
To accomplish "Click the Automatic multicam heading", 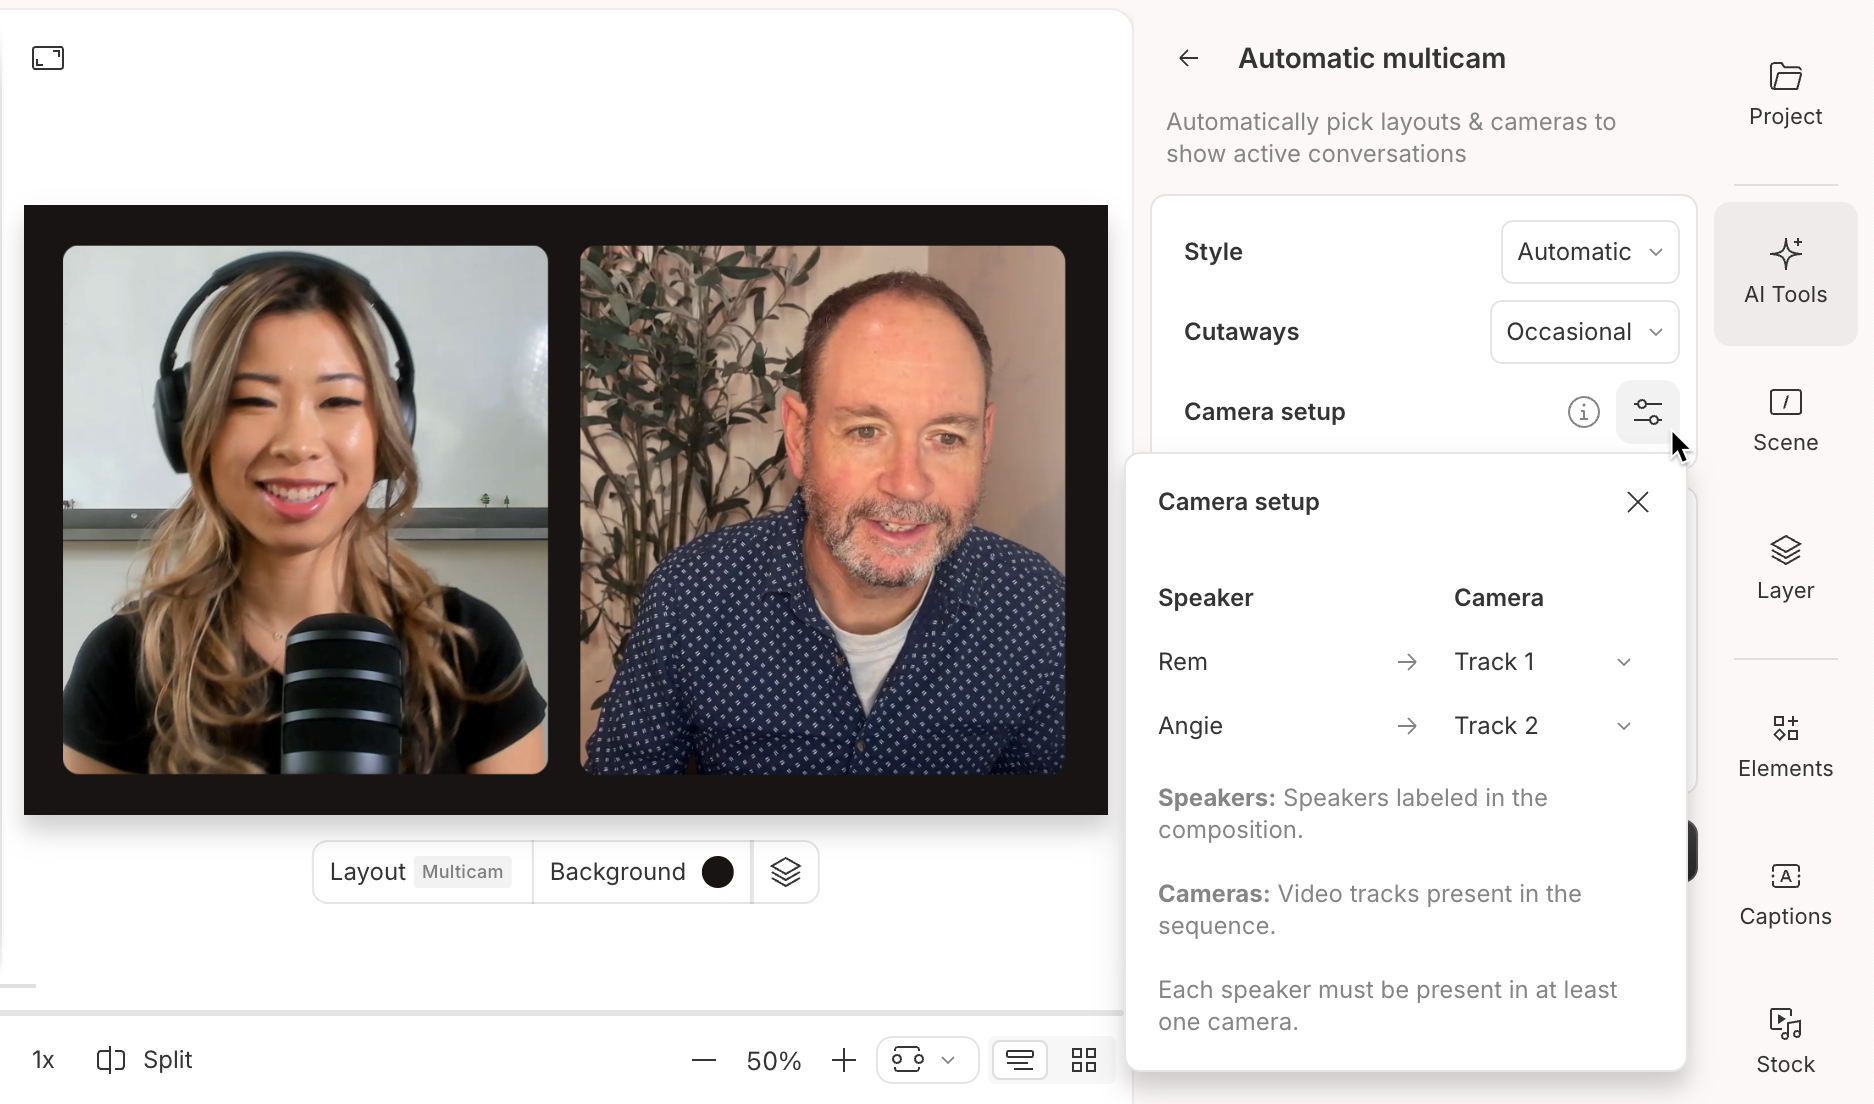I will tap(1371, 58).
